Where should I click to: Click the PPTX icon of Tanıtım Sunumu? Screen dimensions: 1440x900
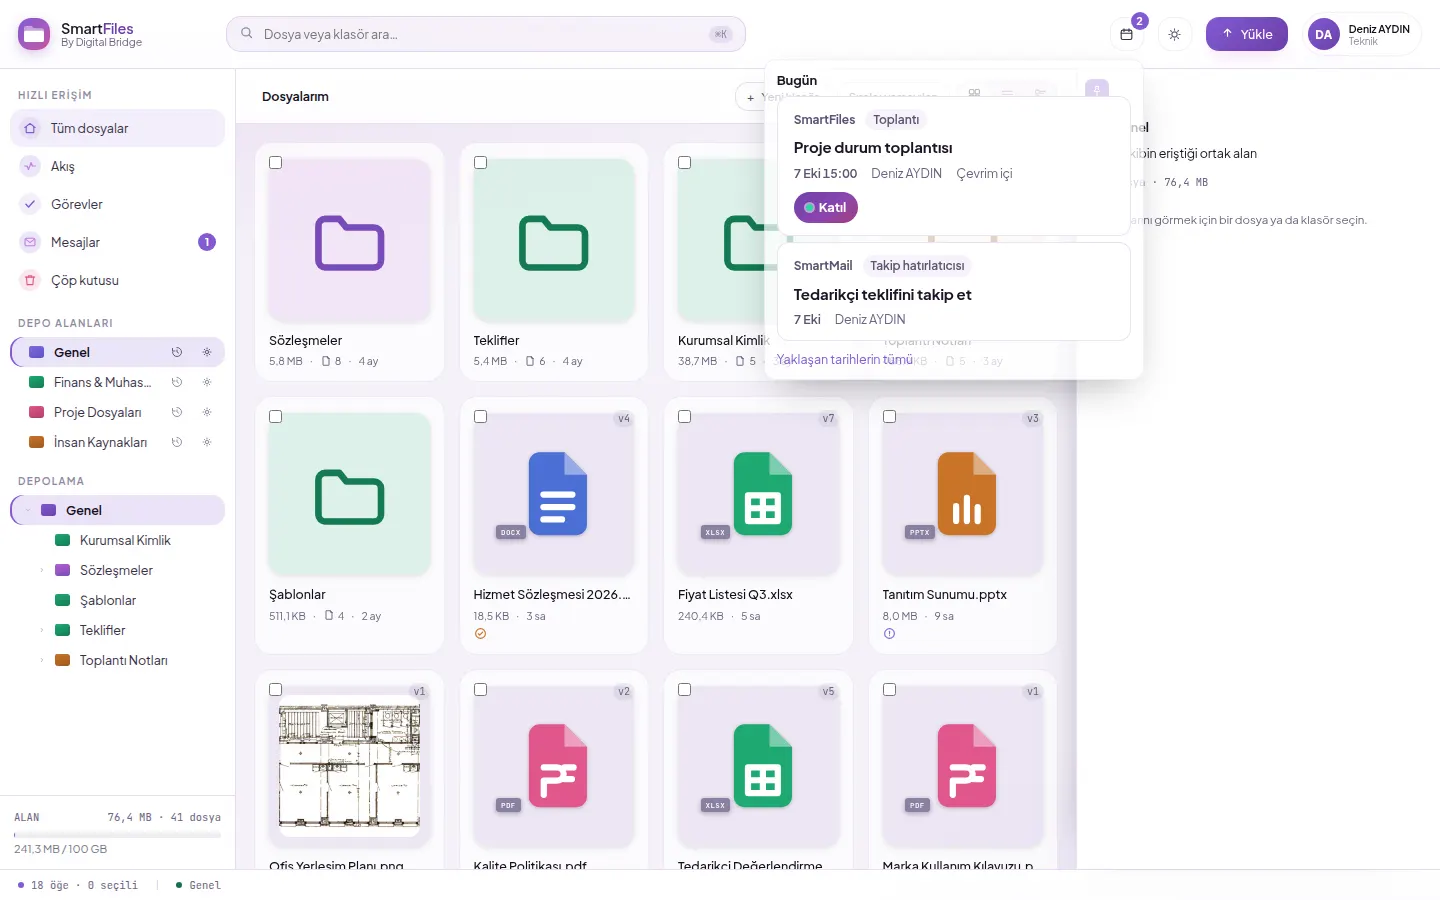click(x=966, y=494)
